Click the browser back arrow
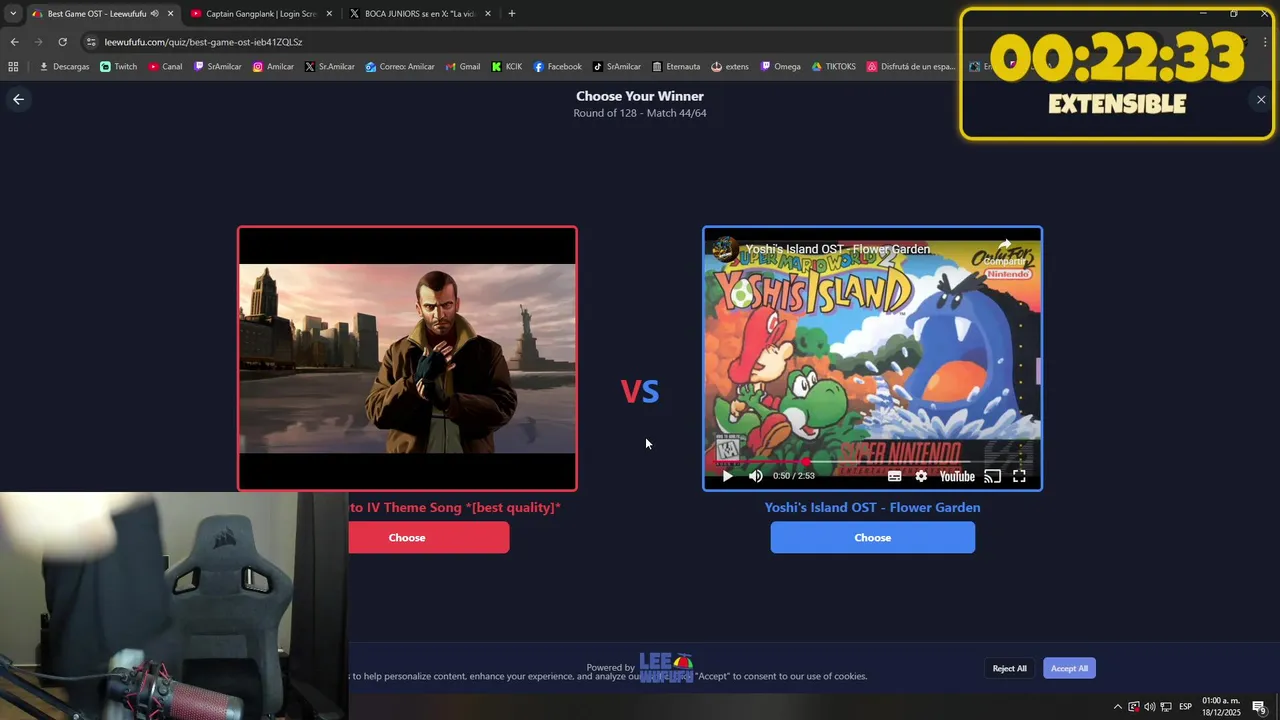This screenshot has height=720, width=1280. pyautogui.click(x=14, y=42)
